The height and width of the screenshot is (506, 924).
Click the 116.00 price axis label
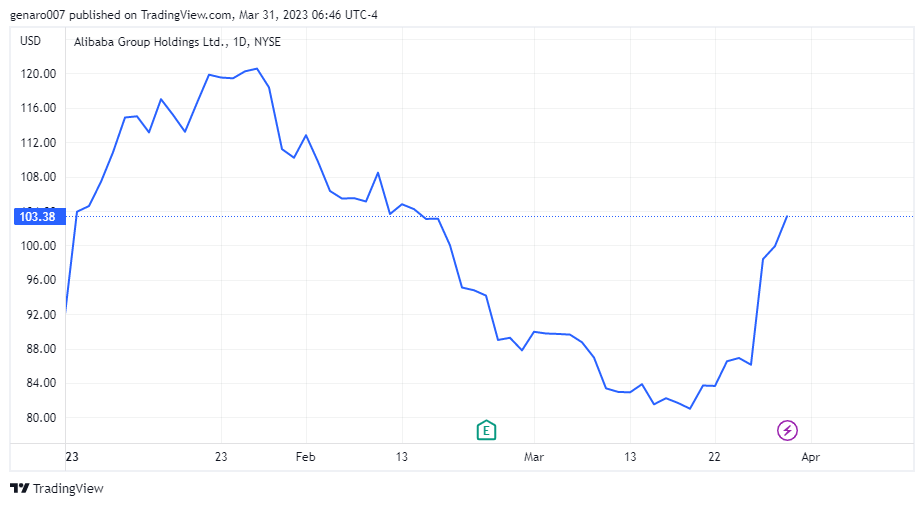pyautogui.click(x=38, y=108)
